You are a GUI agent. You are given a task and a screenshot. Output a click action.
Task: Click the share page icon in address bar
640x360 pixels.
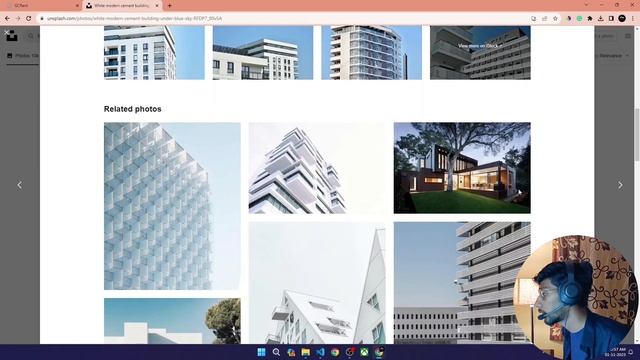544,18
